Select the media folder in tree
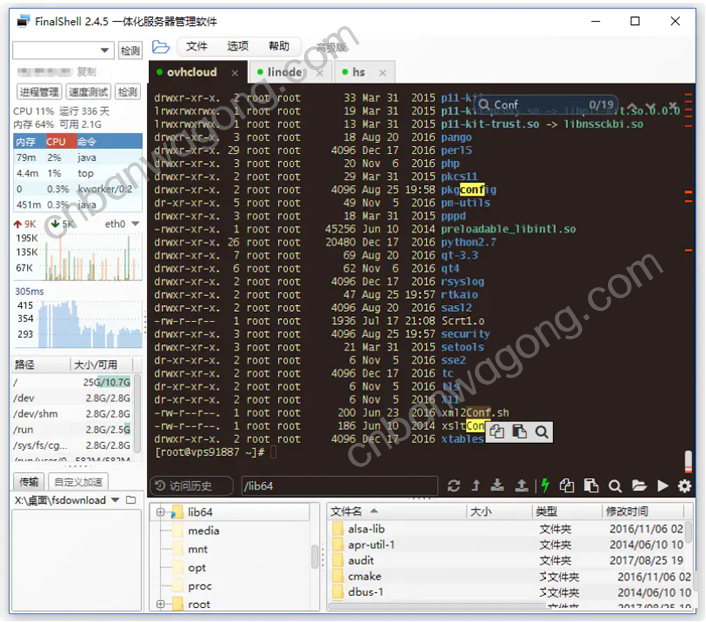 tap(204, 531)
